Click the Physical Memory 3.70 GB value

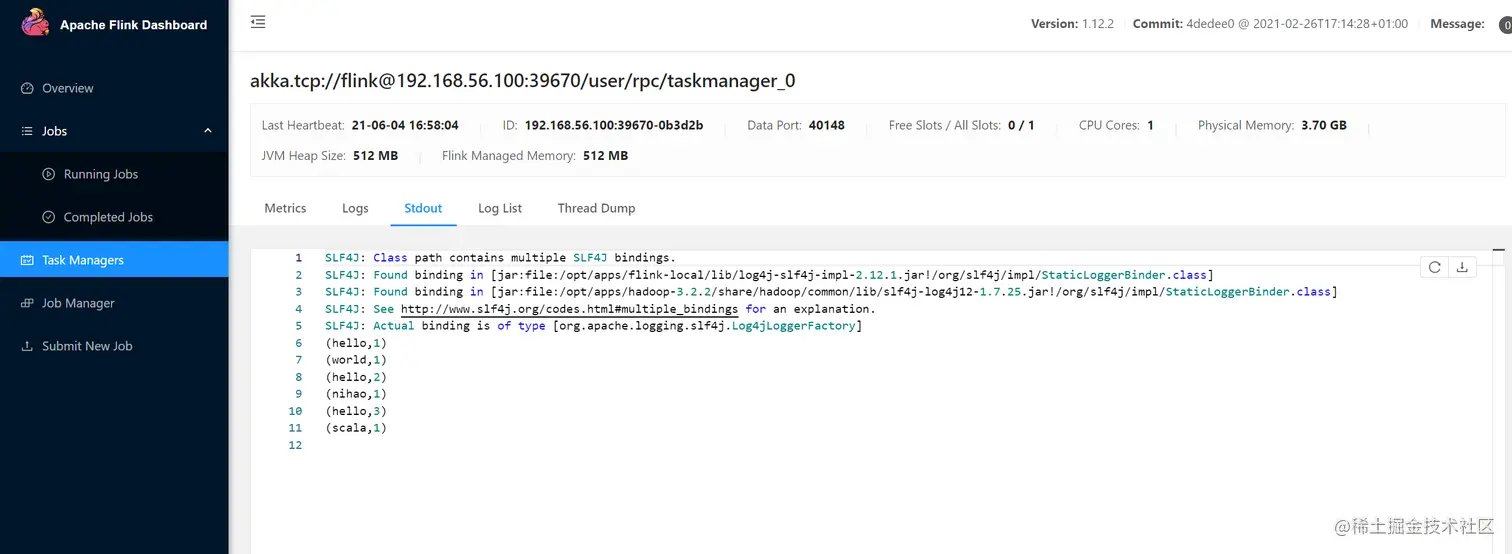pyautogui.click(x=1324, y=126)
